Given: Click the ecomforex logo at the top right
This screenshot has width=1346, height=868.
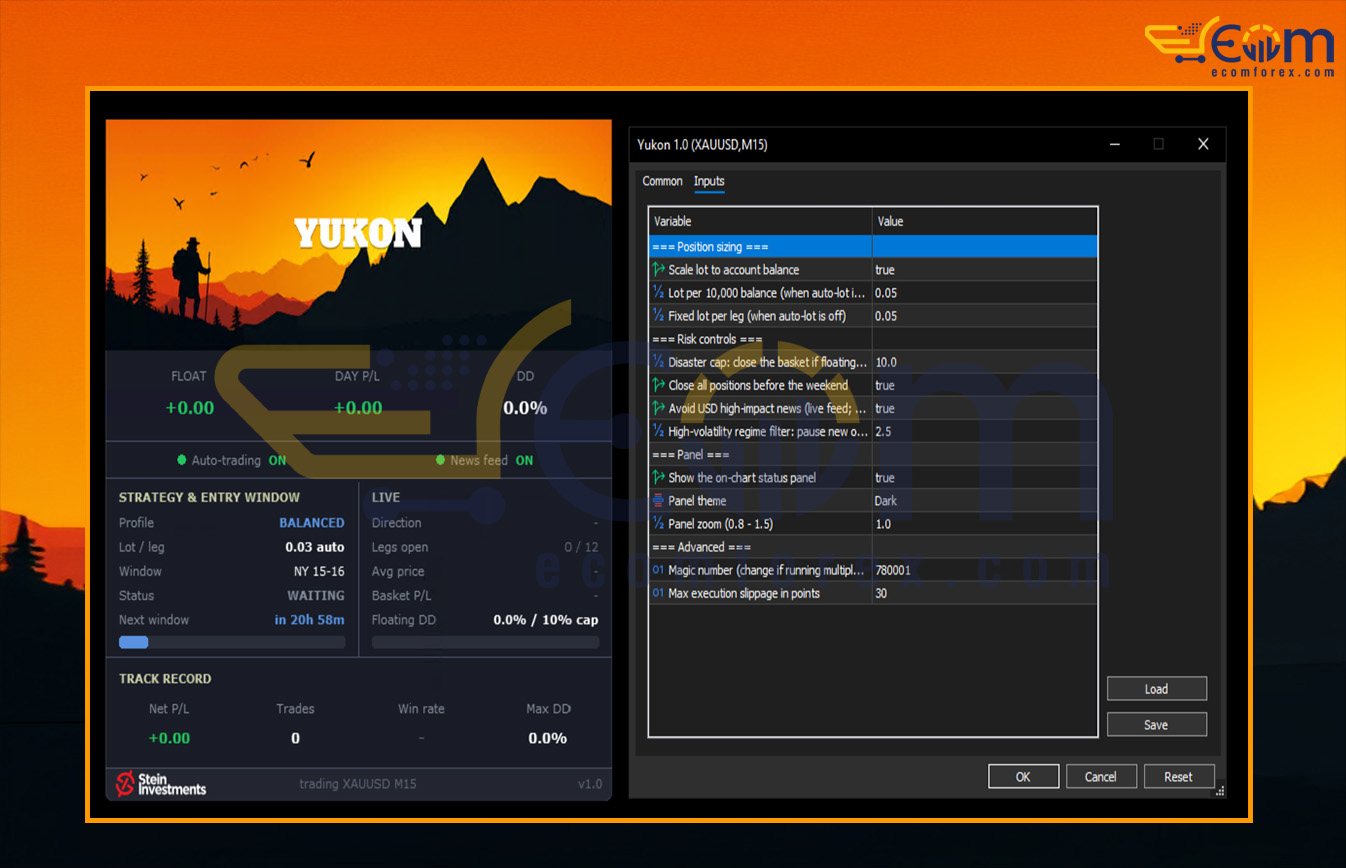Looking at the screenshot, I should coord(1240,47).
